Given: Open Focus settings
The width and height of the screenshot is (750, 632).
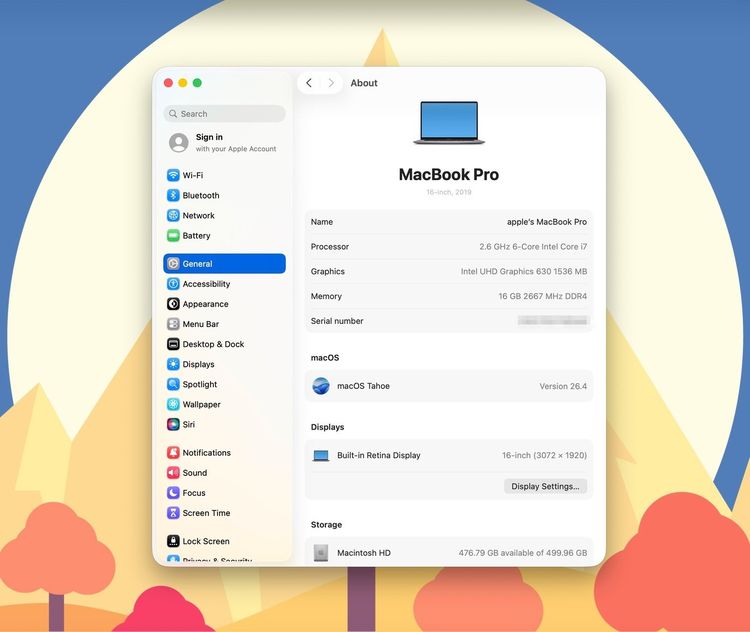Looking at the screenshot, I should (224, 493).
